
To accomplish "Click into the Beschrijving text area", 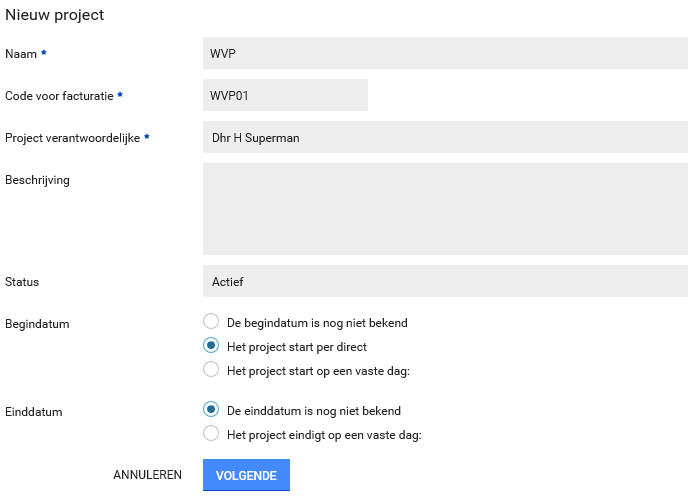I will [445, 209].
